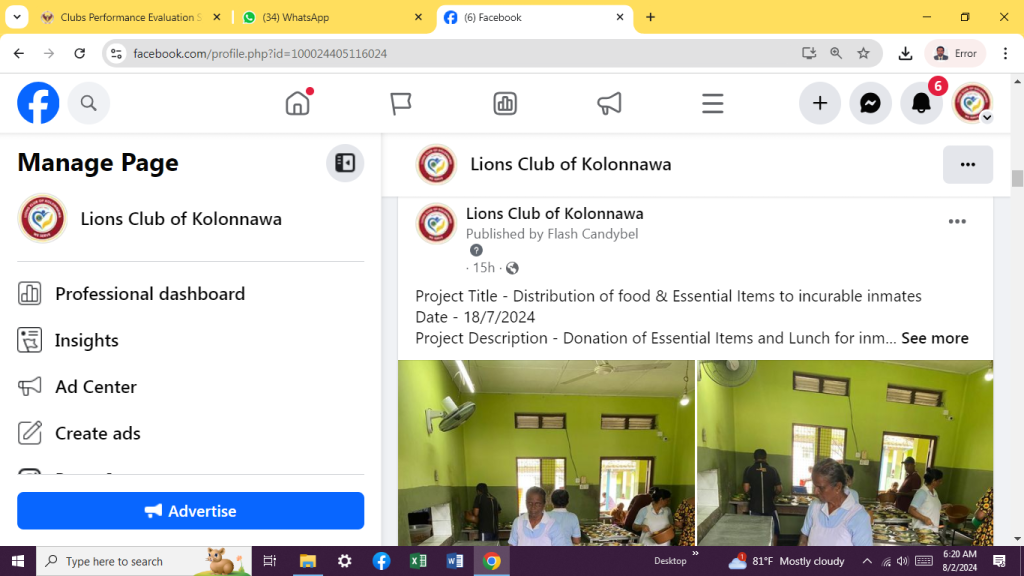Screen dimensions: 1024x576
Task: Click the Chrome profile Error button
Action: pos(955,54)
